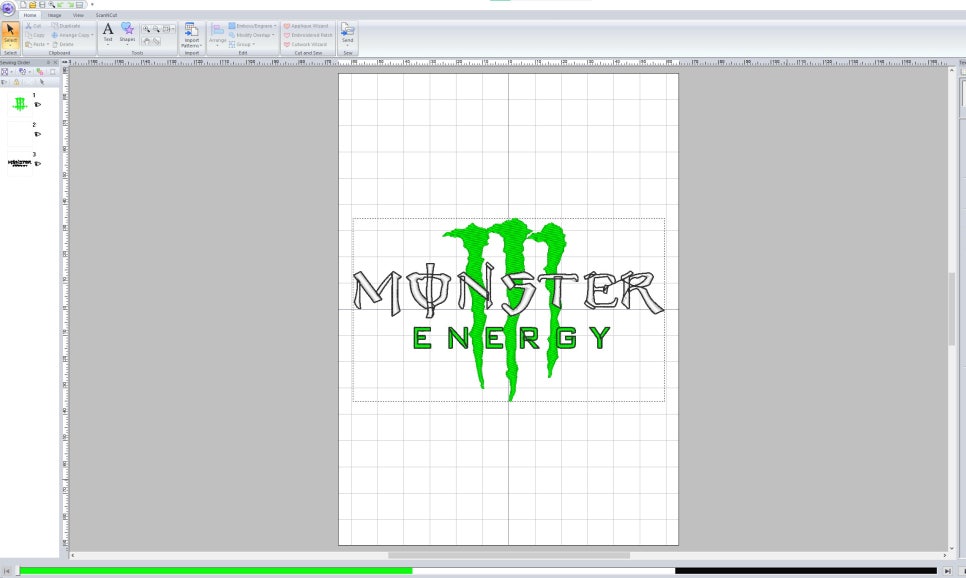
Task: Click the black segment of stitch simulator bar
Action: [806, 571]
